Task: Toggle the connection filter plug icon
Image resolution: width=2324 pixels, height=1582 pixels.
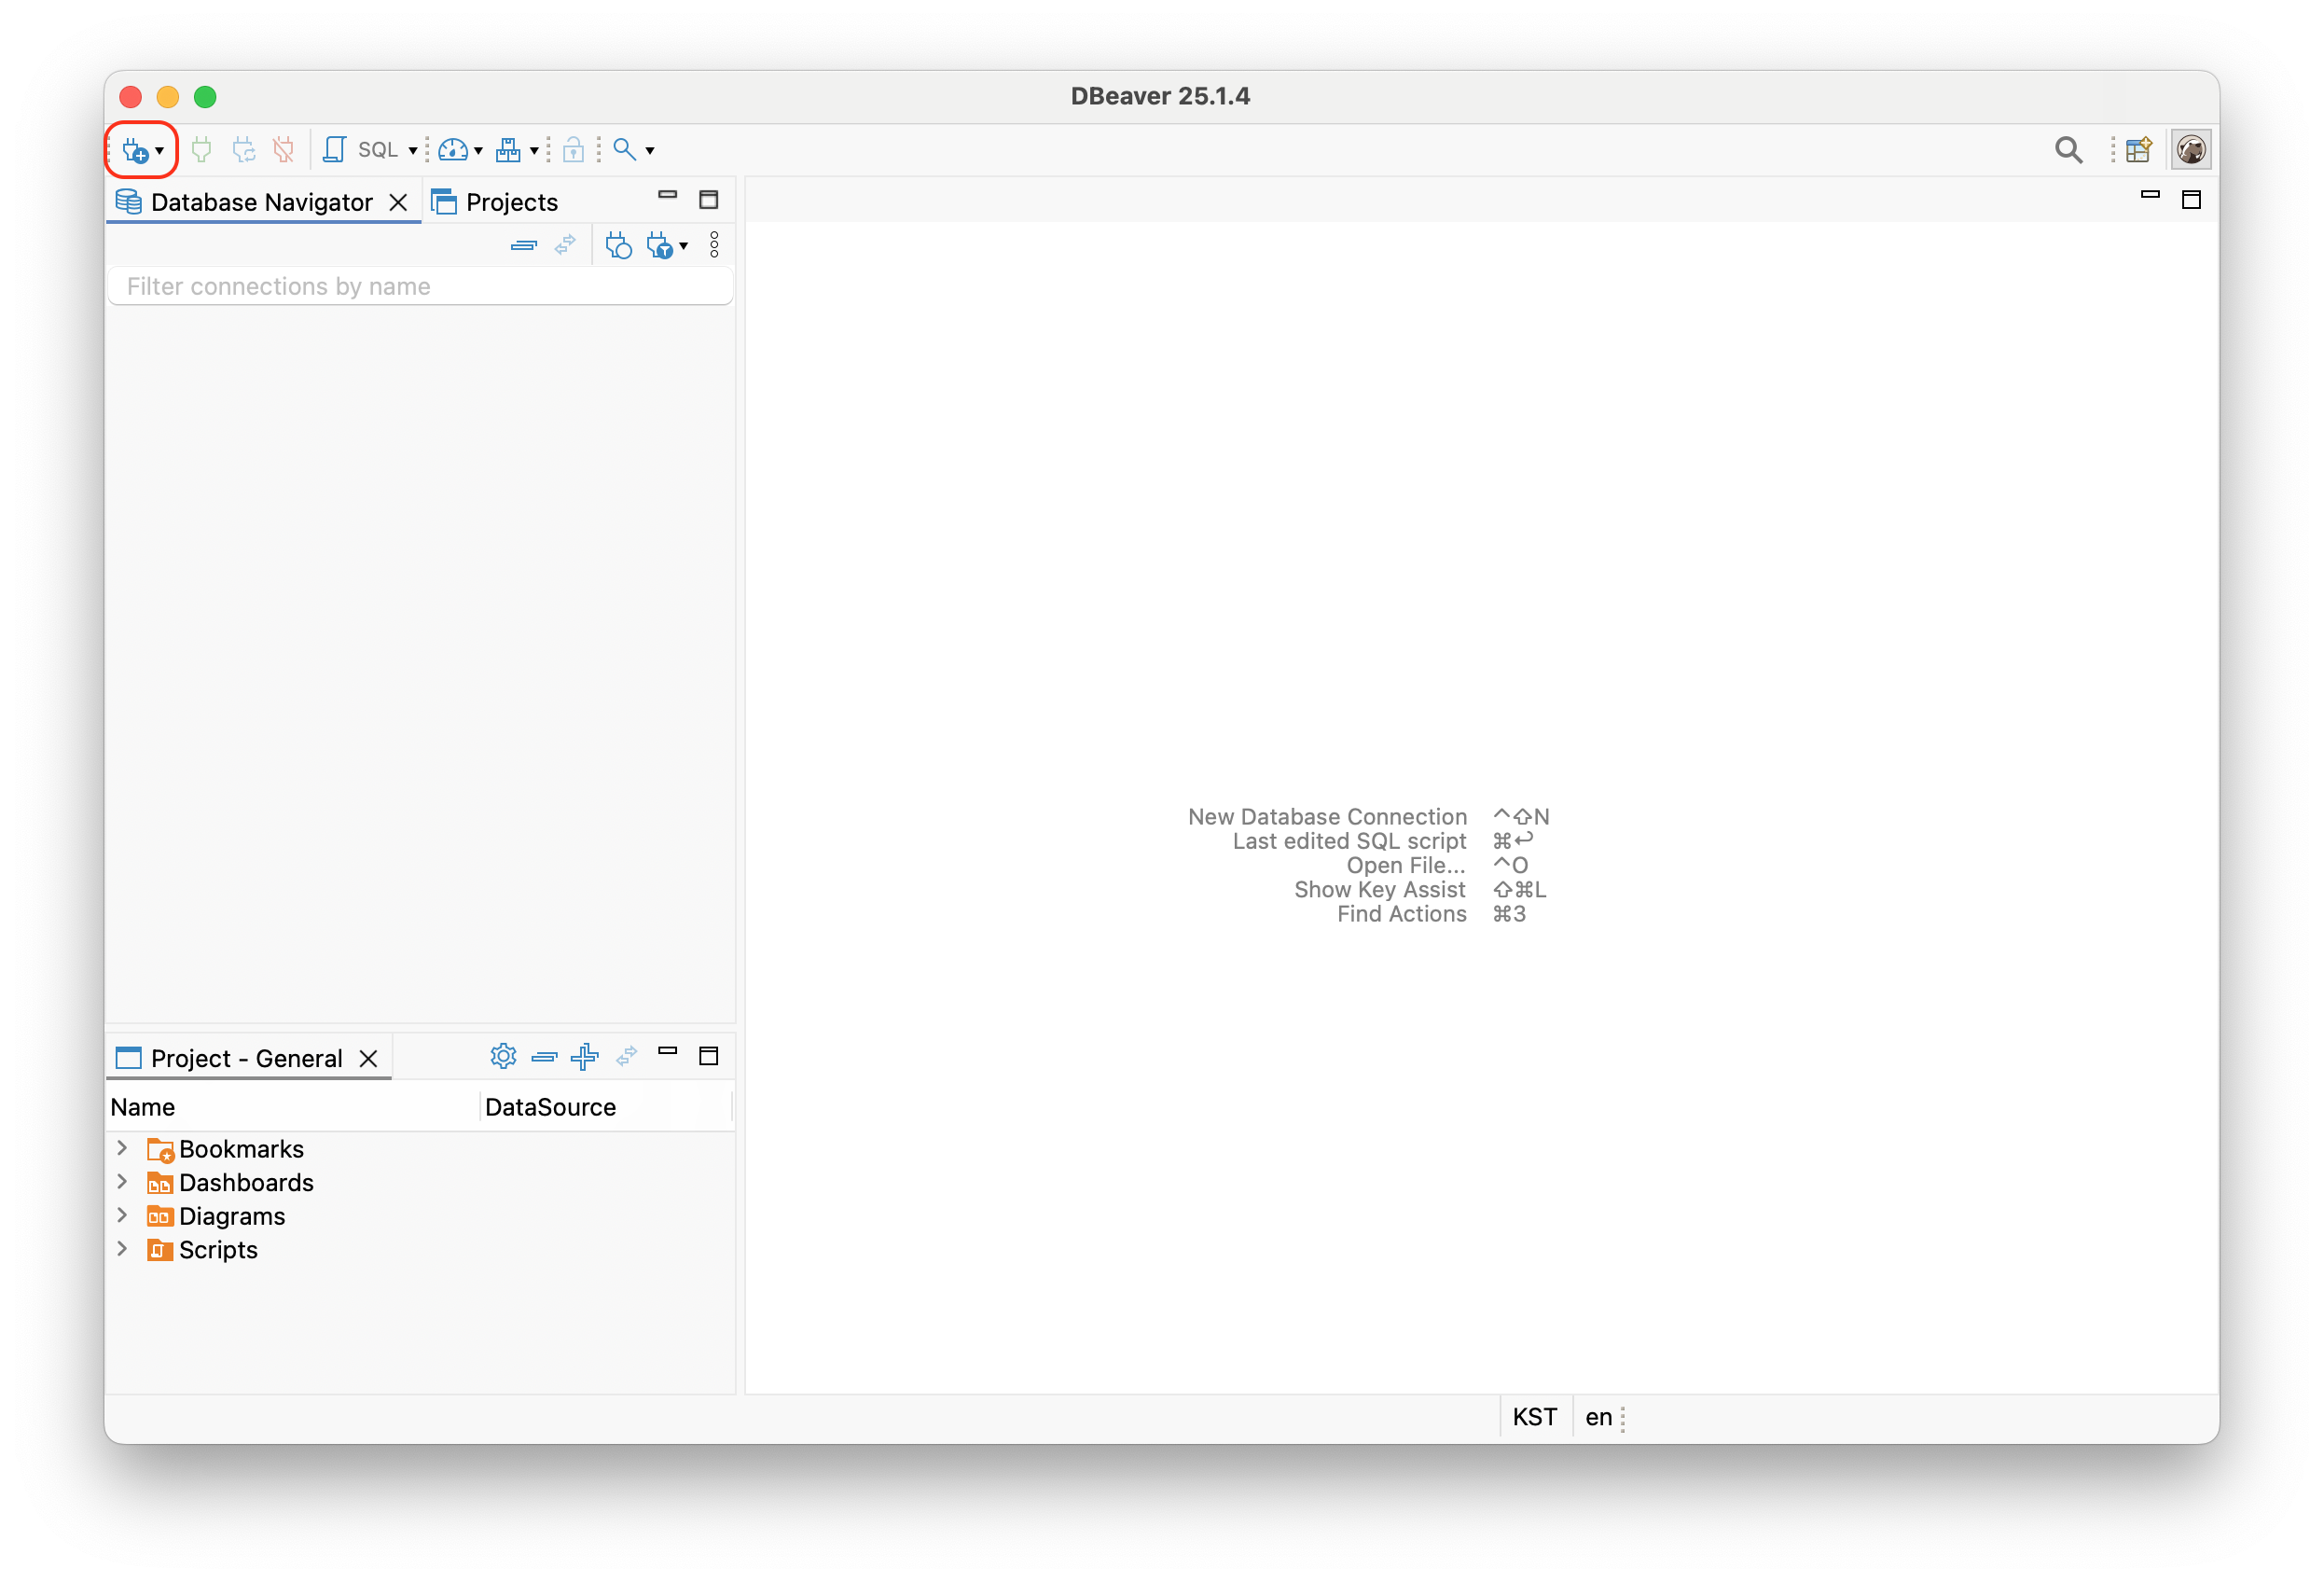Action: [660, 245]
